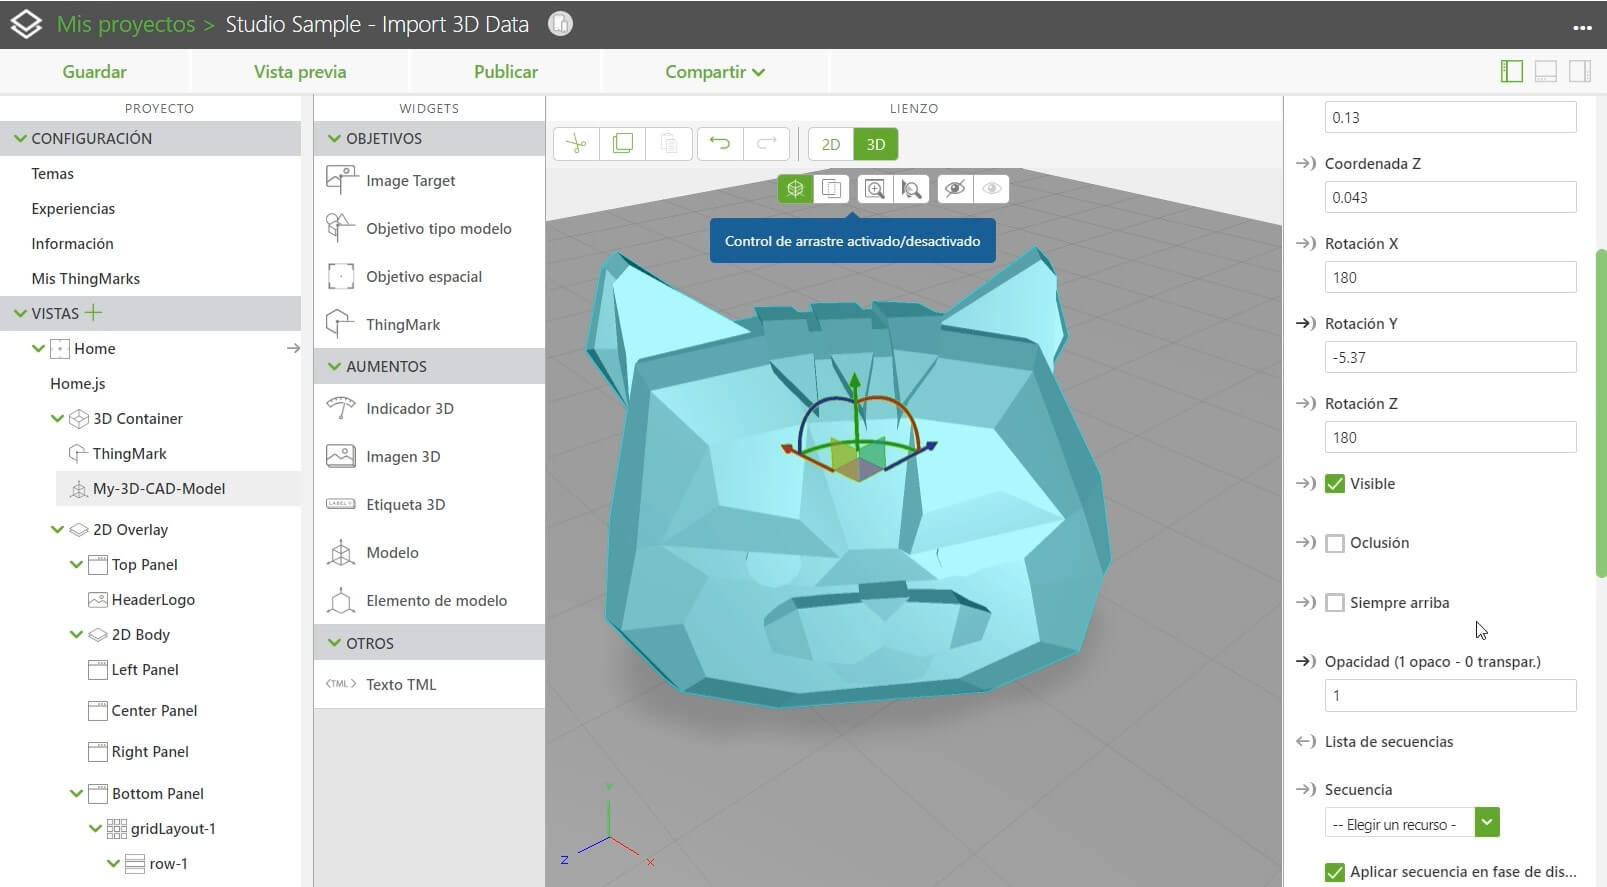Enable the Oclusión checkbox
The width and height of the screenshot is (1607, 887).
[x=1335, y=543]
